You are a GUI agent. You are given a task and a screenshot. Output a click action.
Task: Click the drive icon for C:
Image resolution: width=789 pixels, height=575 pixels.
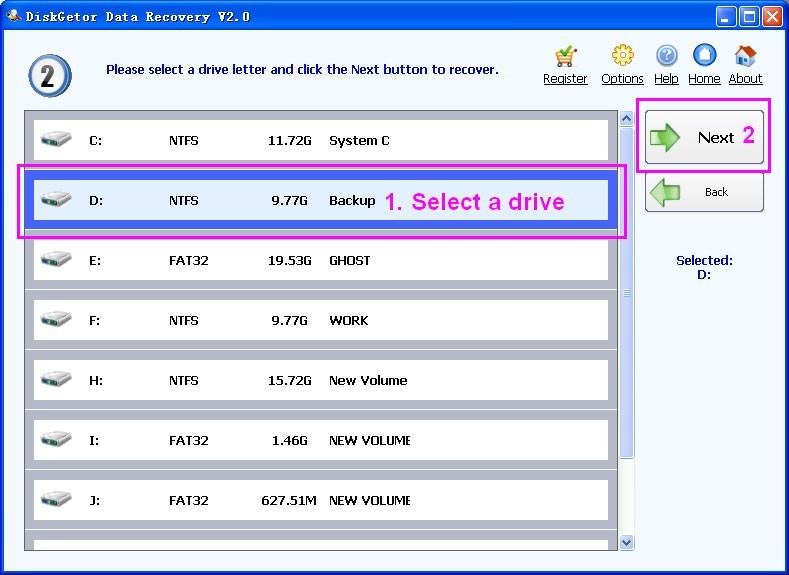56,138
